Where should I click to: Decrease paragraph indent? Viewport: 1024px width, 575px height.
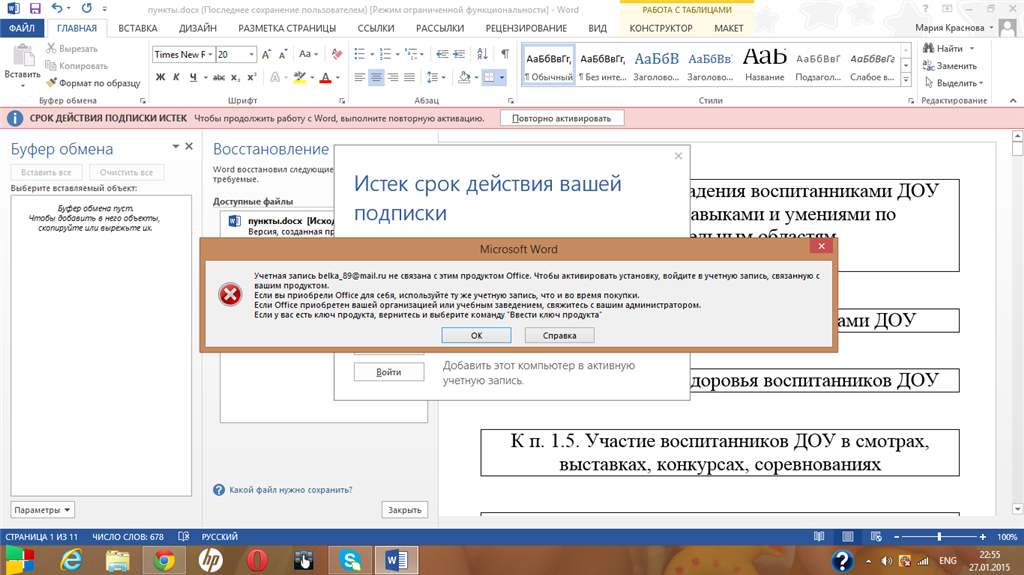pos(442,54)
